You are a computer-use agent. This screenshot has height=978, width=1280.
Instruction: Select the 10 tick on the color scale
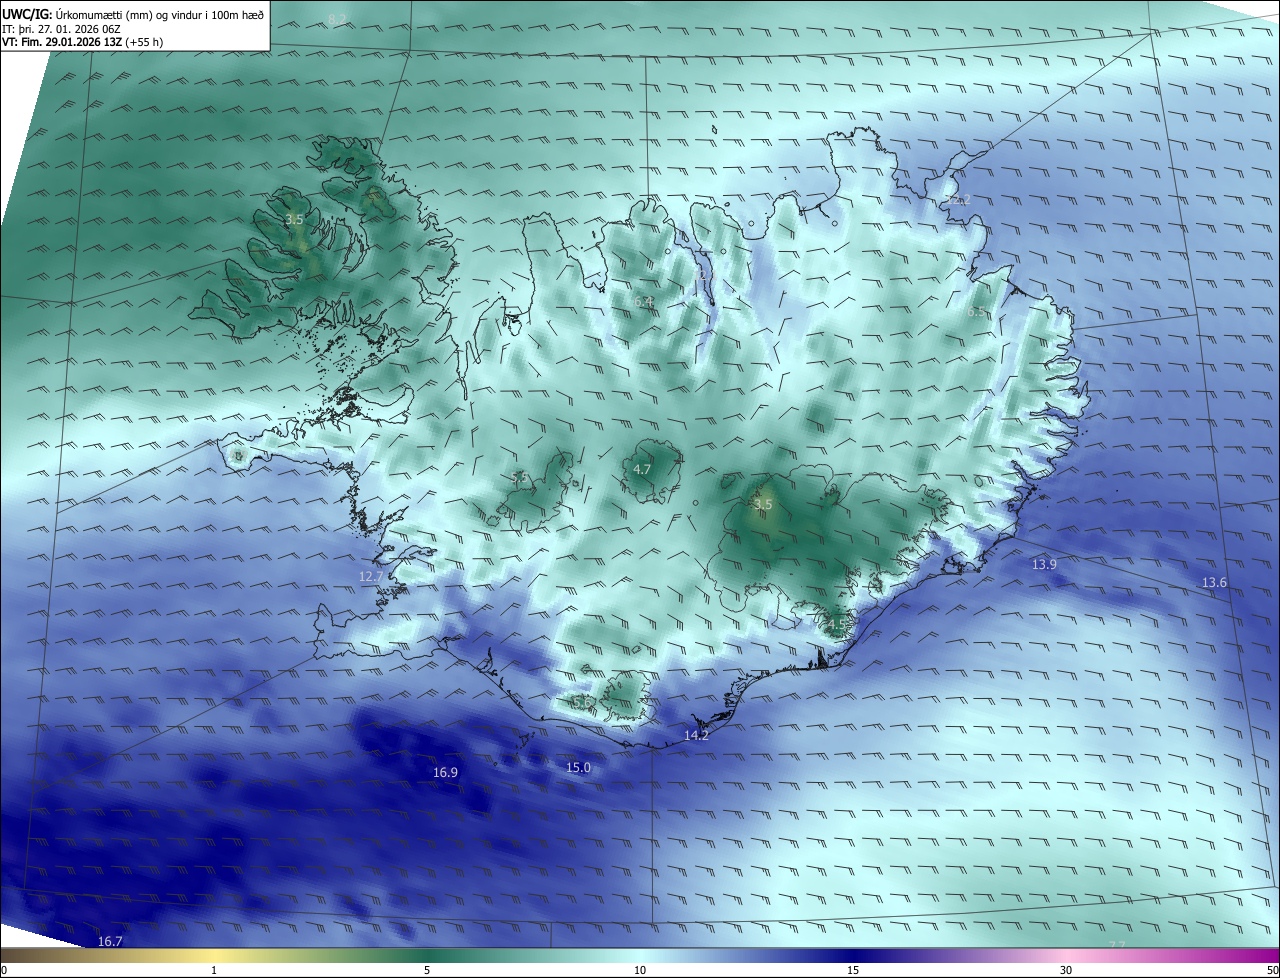click(640, 971)
